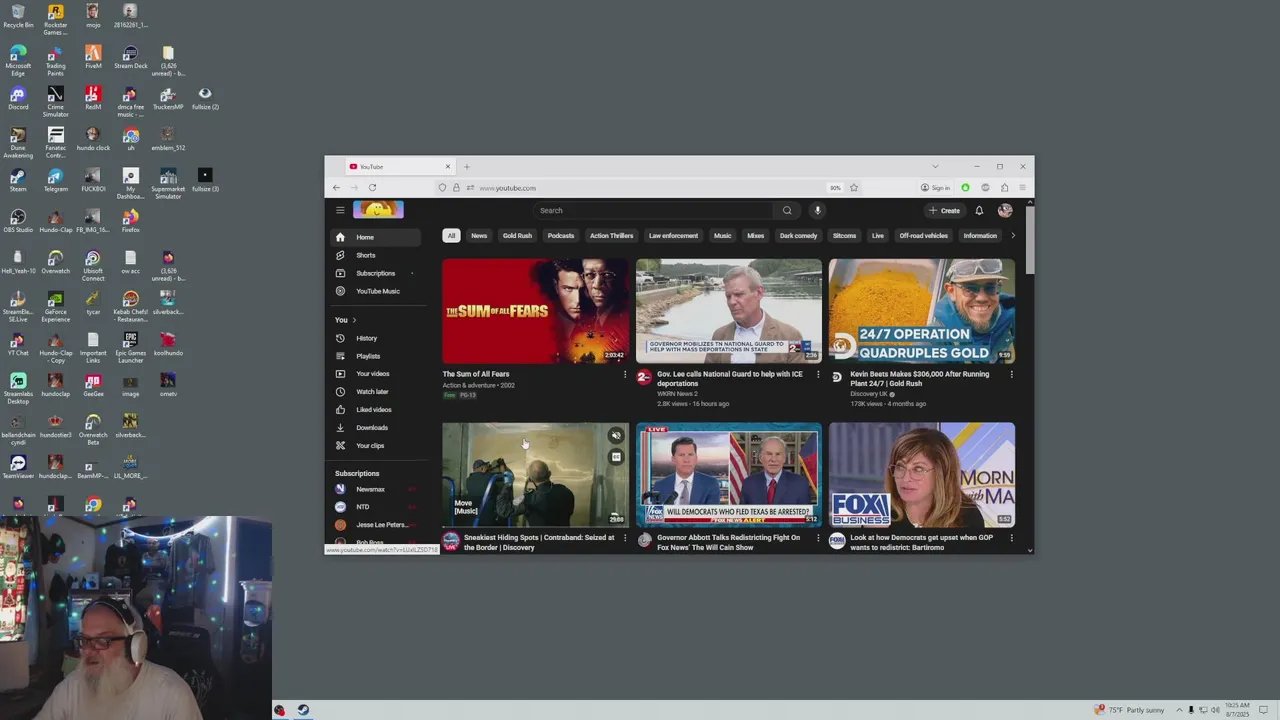
Task: Open options for Governor Abbott video
Action: click(x=818, y=538)
